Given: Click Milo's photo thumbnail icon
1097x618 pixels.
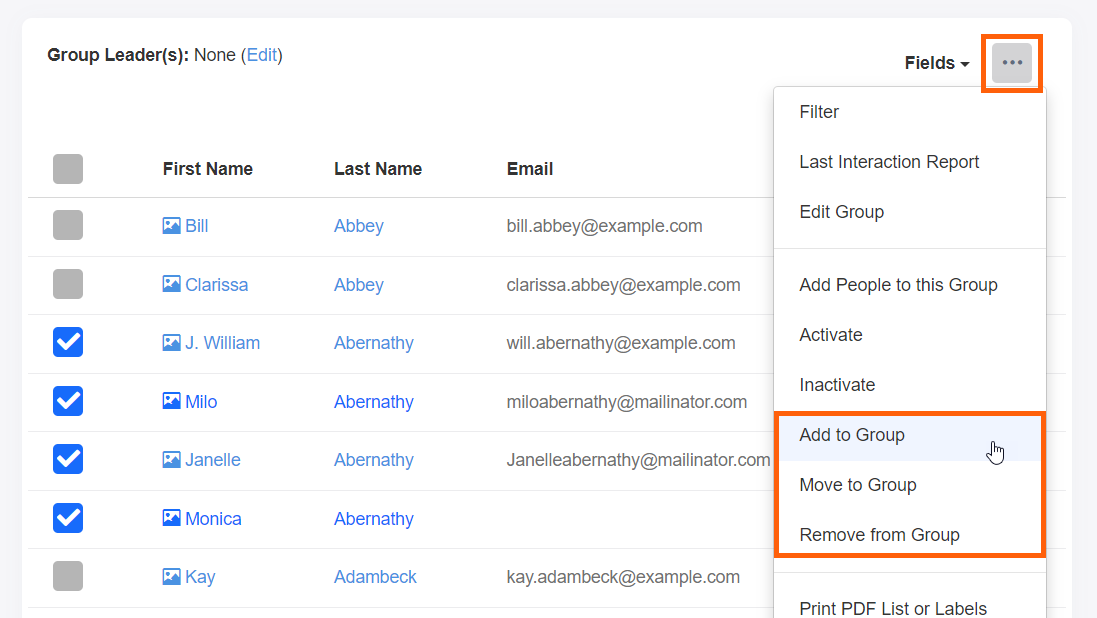Looking at the screenshot, I should [170, 401].
